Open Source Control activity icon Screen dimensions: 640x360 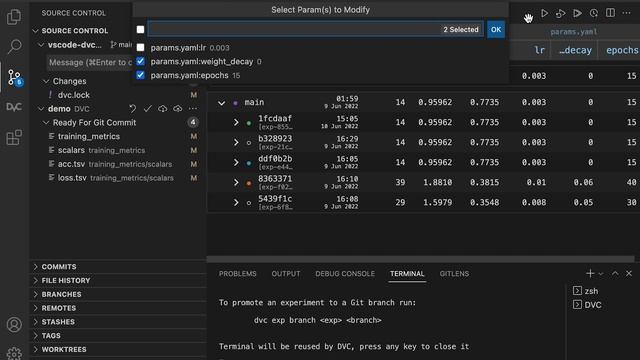tap(15, 77)
